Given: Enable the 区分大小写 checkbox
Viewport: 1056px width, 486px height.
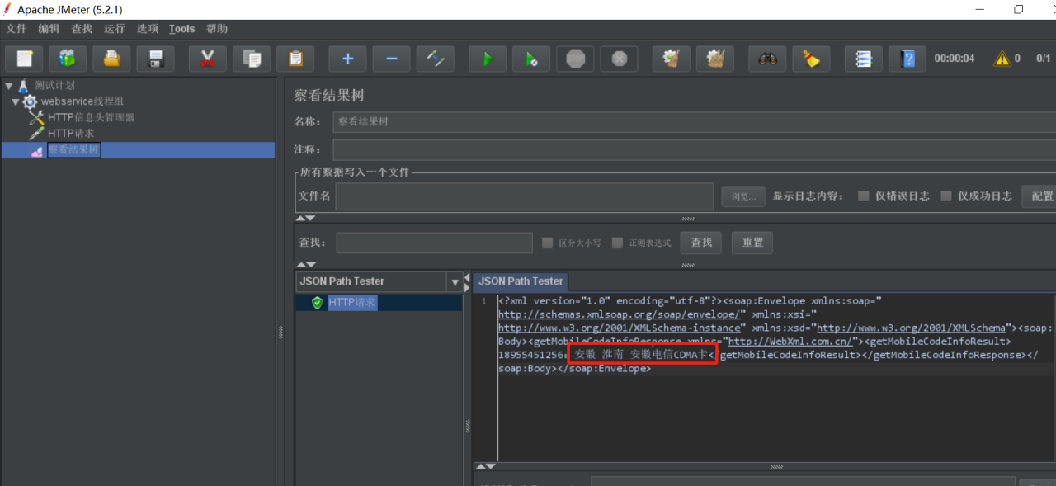Looking at the screenshot, I should click(548, 243).
